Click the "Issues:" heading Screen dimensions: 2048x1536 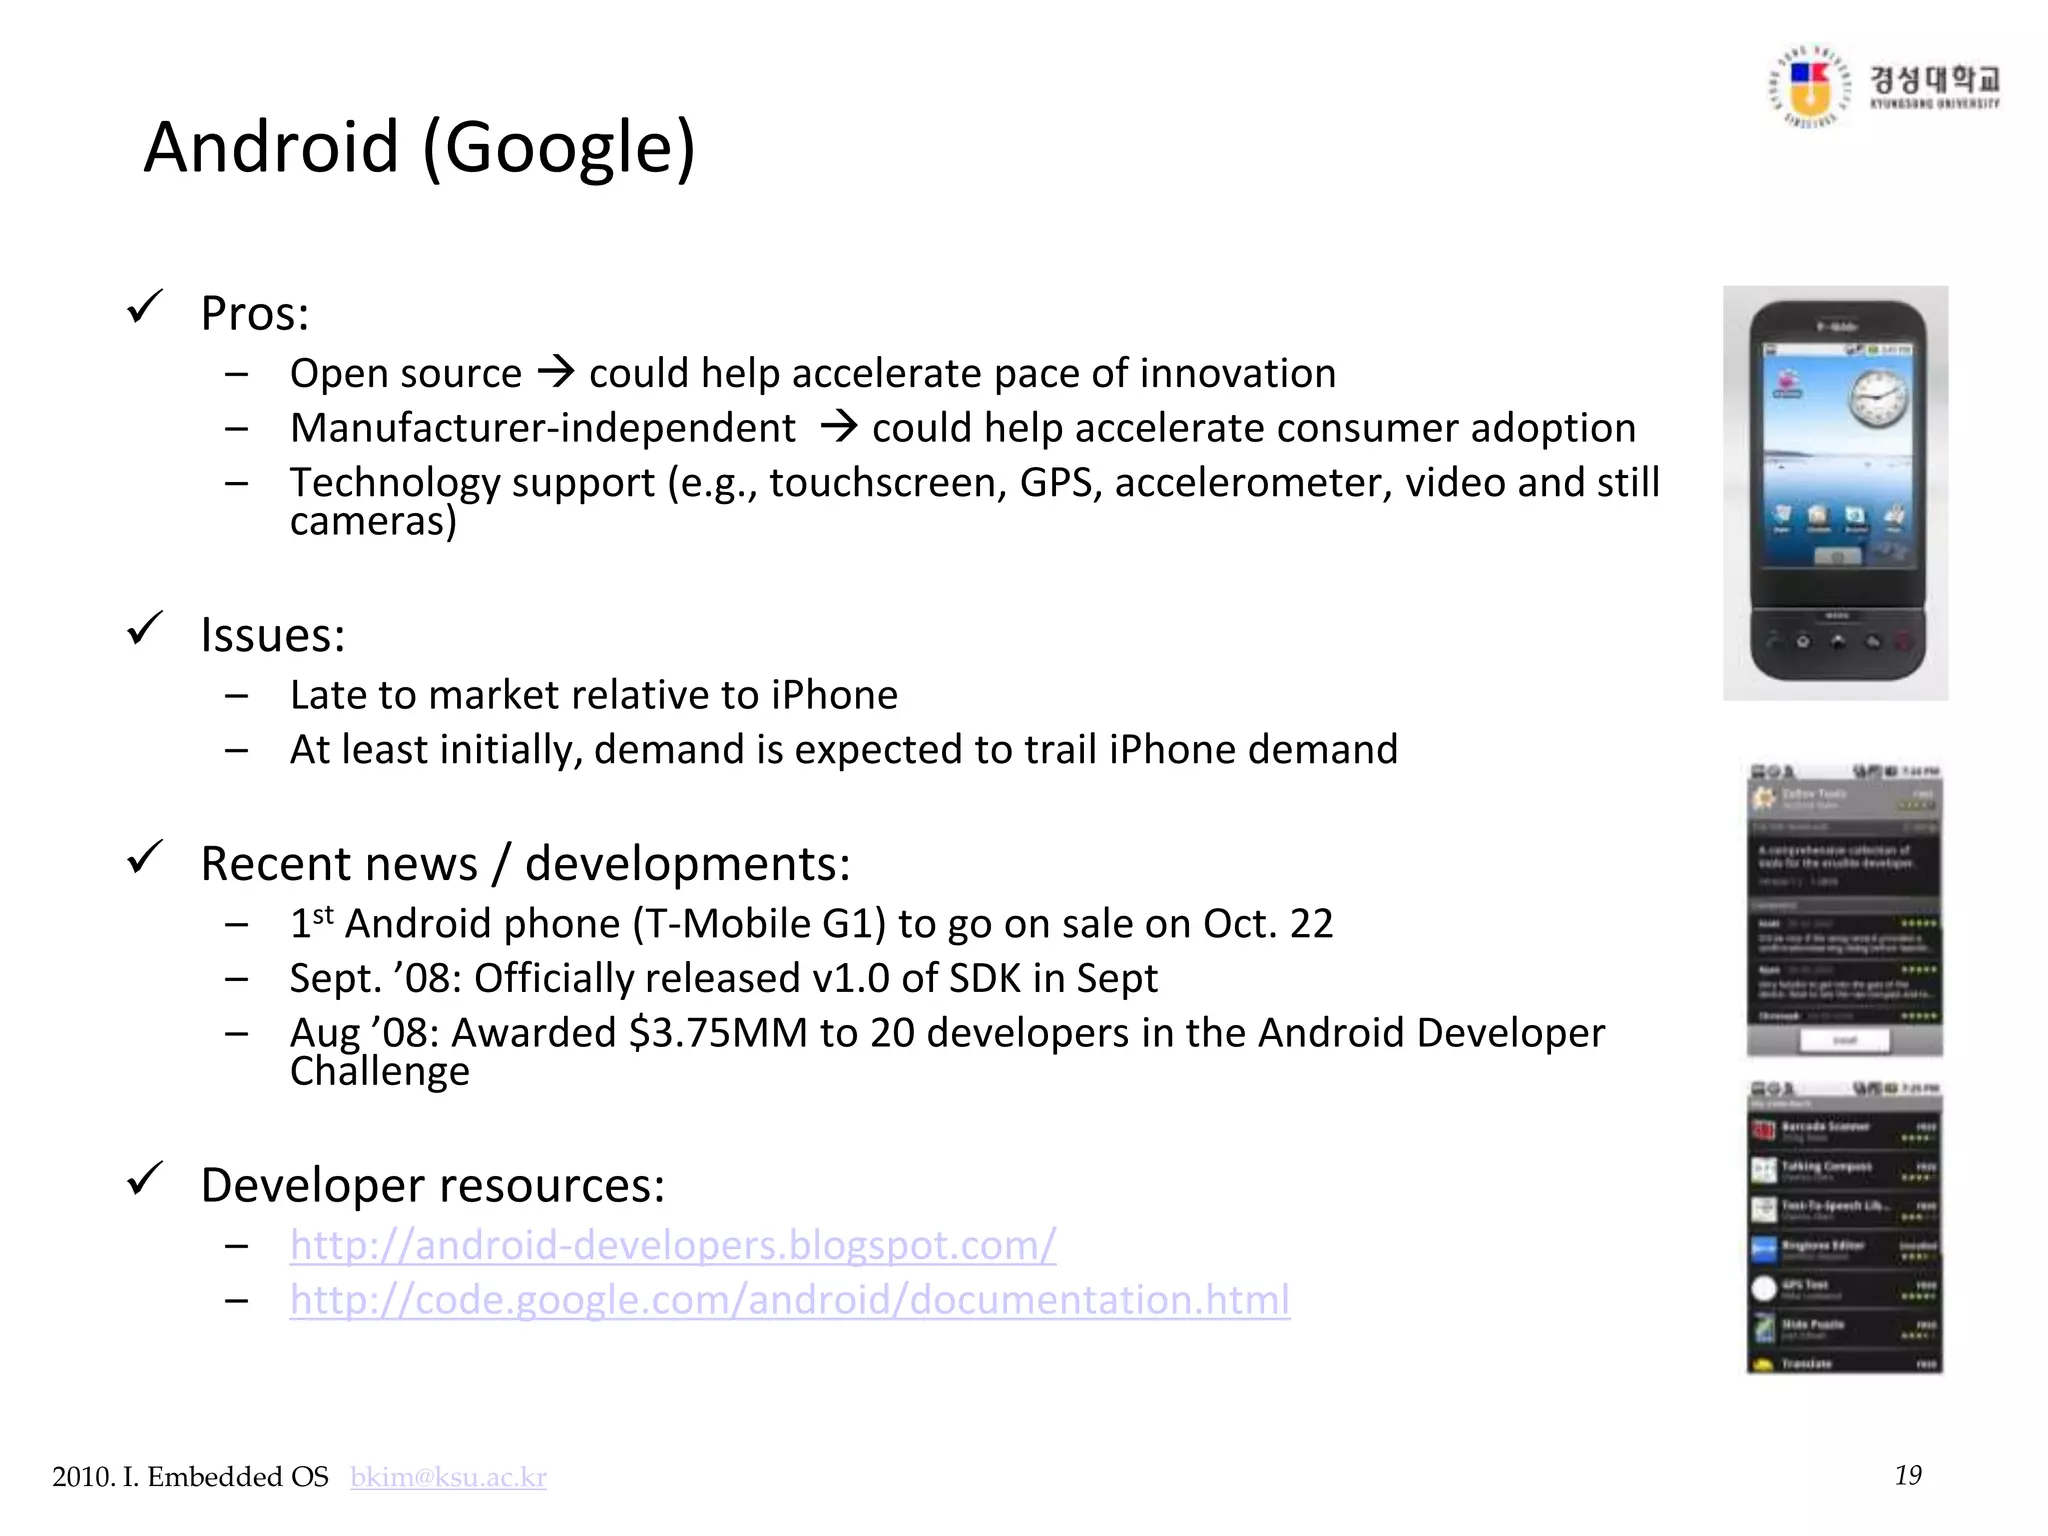pos(273,635)
